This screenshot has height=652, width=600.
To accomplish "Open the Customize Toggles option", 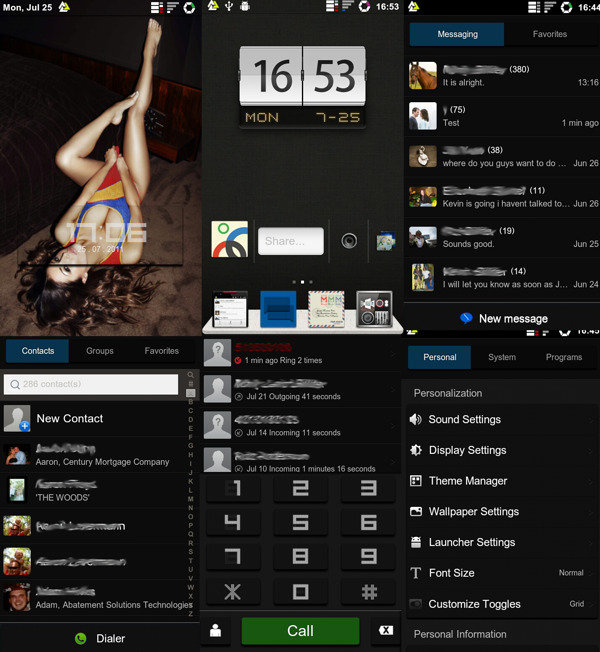I will coord(502,604).
